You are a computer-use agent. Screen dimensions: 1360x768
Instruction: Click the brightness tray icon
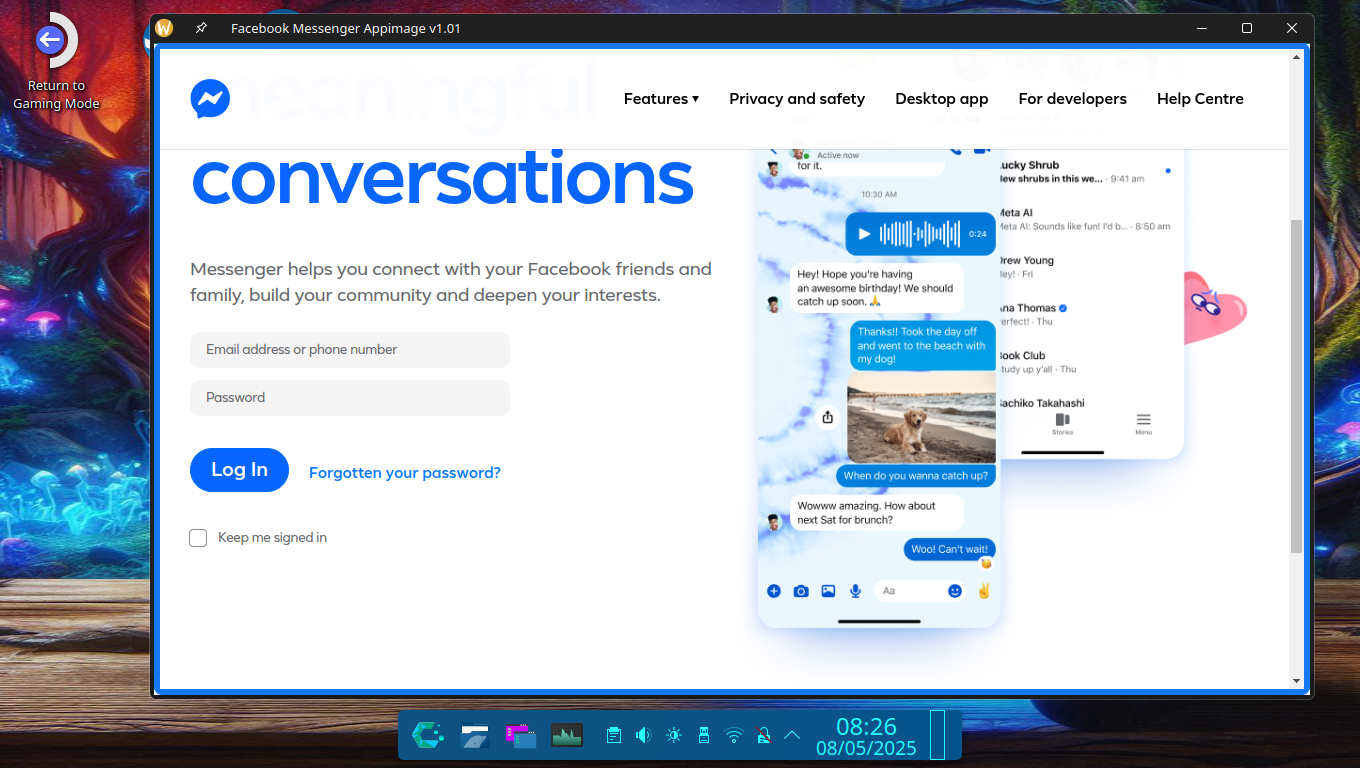pyautogui.click(x=674, y=736)
